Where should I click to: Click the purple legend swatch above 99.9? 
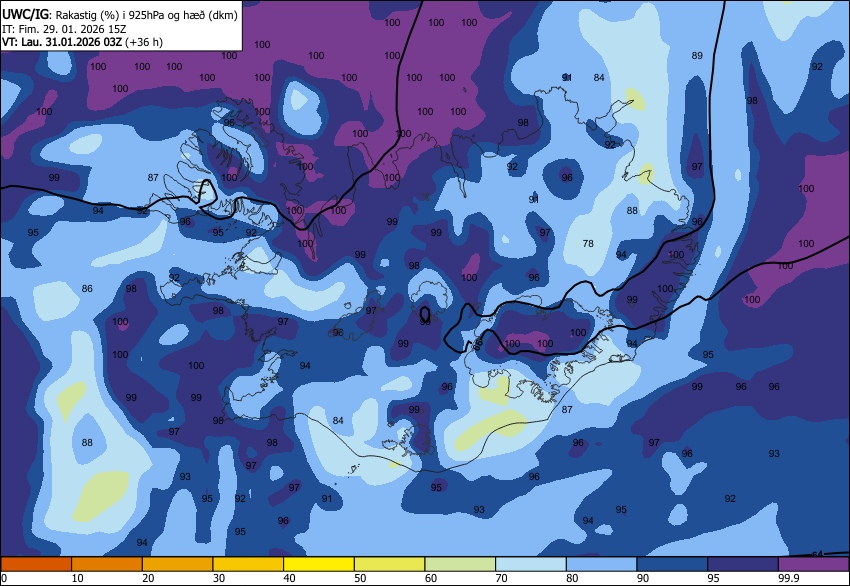pyautogui.click(x=814, y=564)
